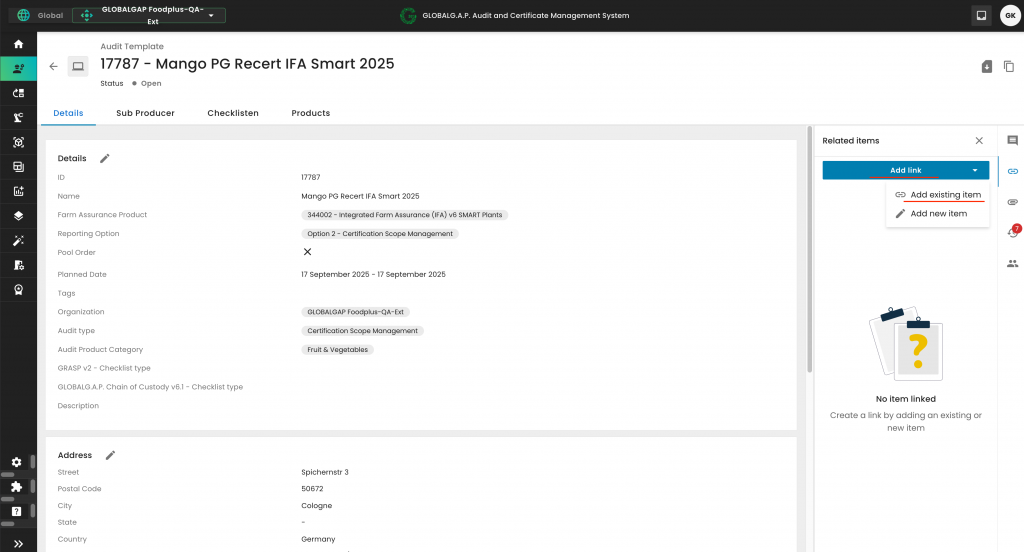Click the copy icon in the top right header
This screenshot has width=1024, height=552.
(x=1009, y=67)
